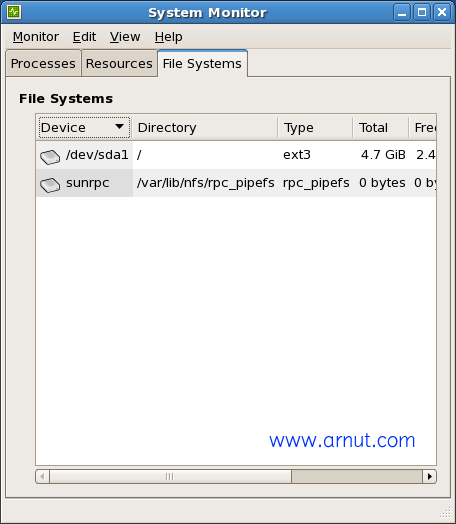Switch to the Resources tab
This screenshot has width=456, height=524.
coord(119,63)
